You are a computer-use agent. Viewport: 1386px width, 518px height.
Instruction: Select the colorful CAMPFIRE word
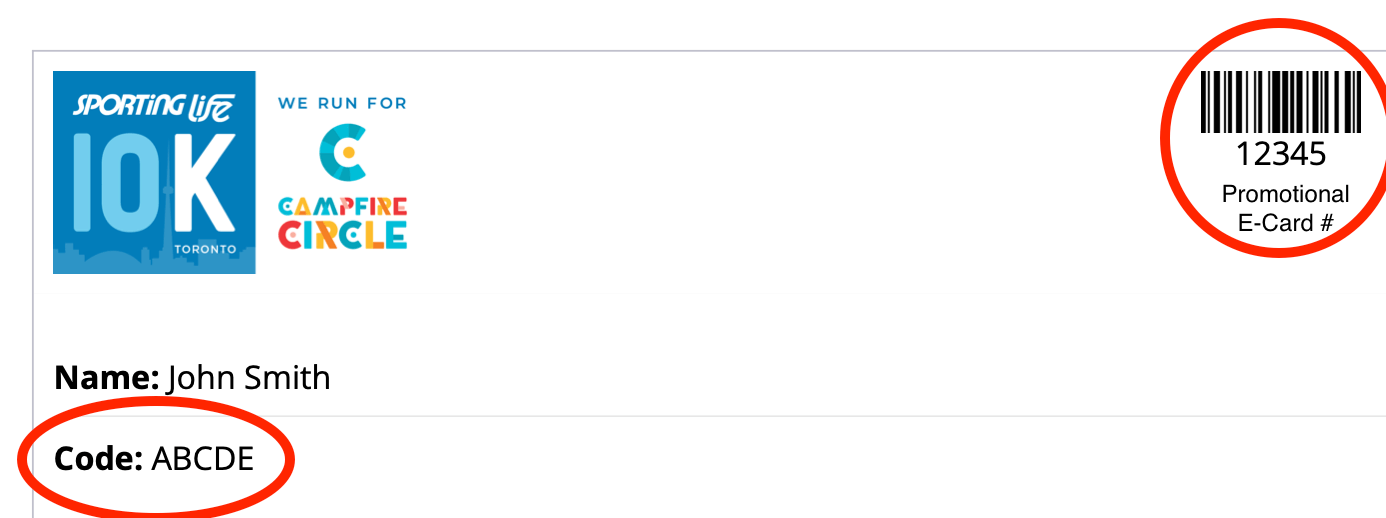[x=342, y=207]
